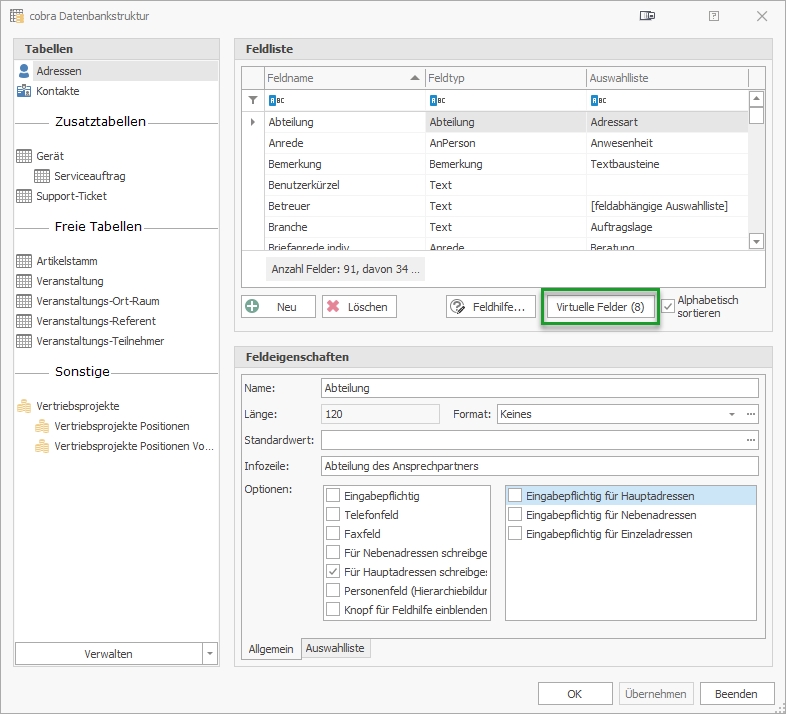
Task: Toggle Alphabetisch sortieren checkbox
Action: click(x=668, y=306)
